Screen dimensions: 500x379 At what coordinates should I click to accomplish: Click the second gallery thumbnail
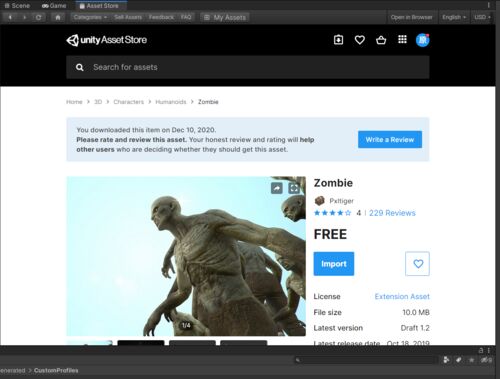pyautogui.click(x=141, y=343)
